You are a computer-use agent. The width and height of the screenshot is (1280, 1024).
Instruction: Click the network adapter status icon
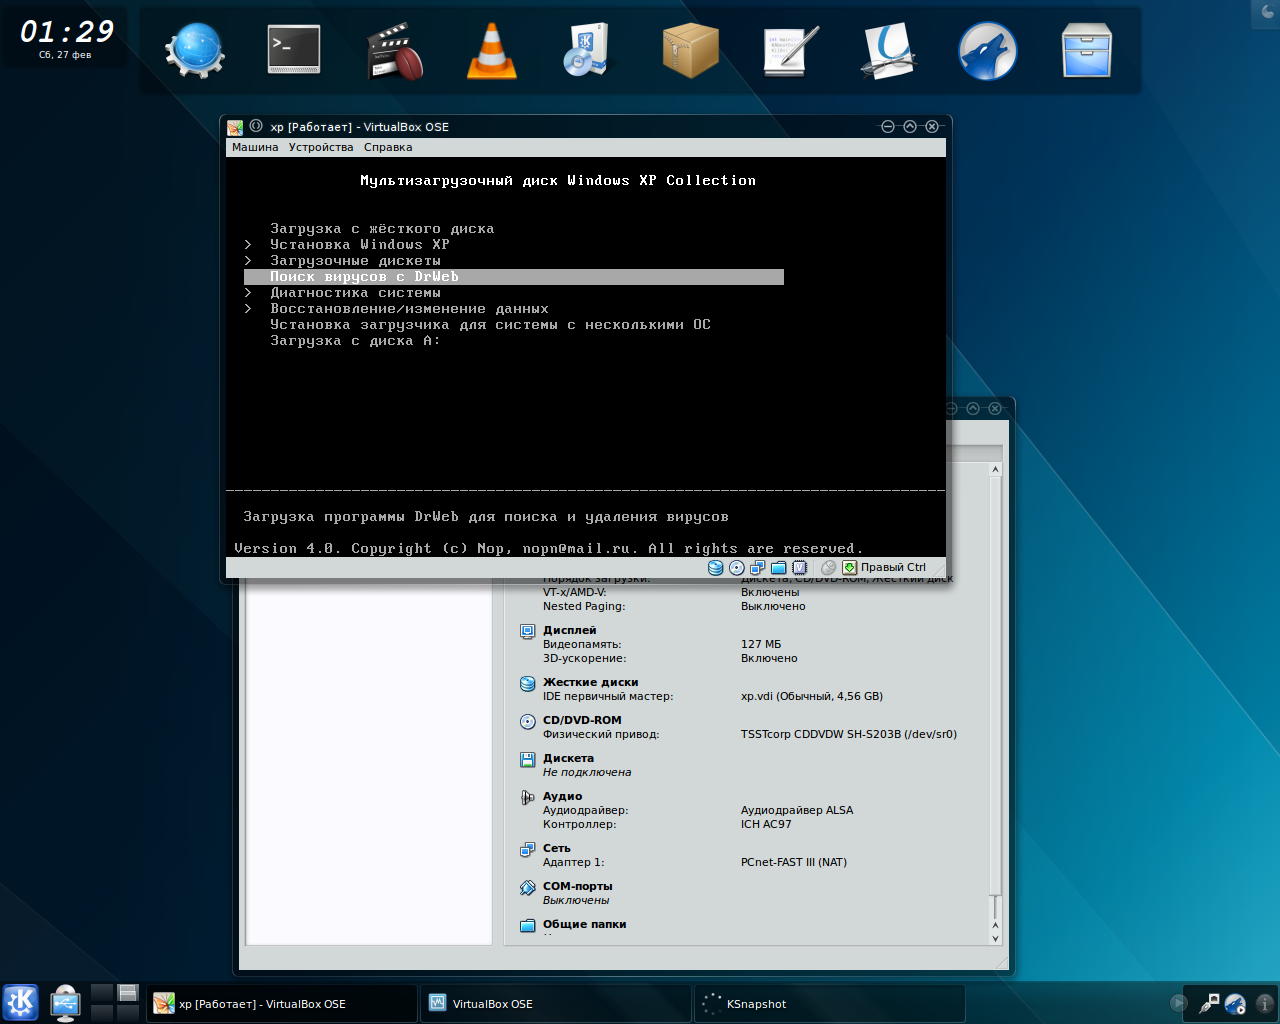(x=758, y=567)
